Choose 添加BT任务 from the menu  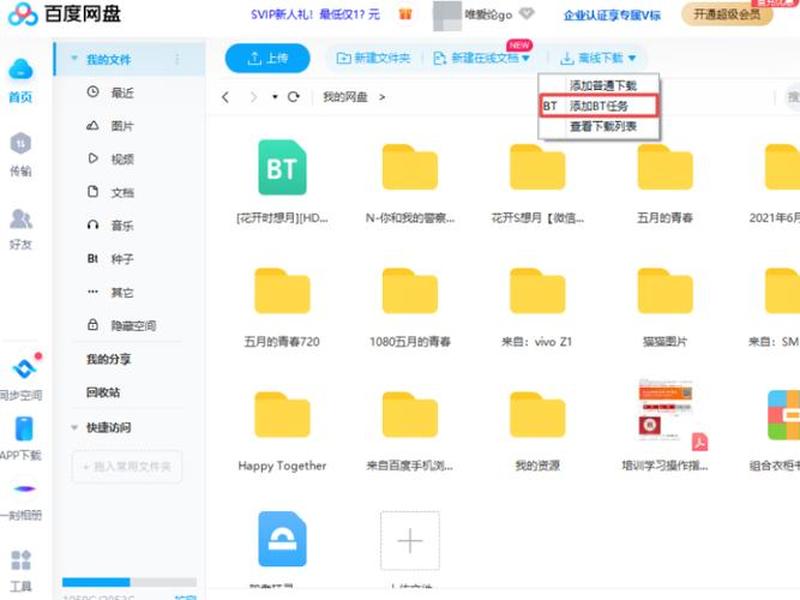pos(599,106)
